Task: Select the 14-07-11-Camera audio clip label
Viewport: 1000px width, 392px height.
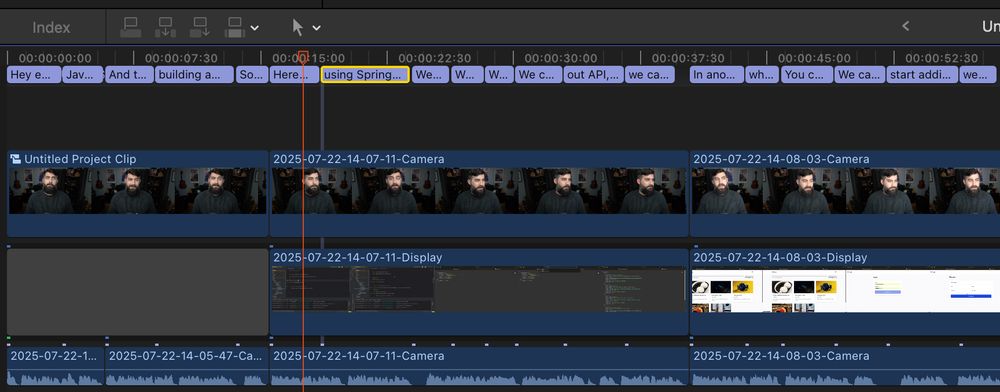Action: click(x=358, y=356)
